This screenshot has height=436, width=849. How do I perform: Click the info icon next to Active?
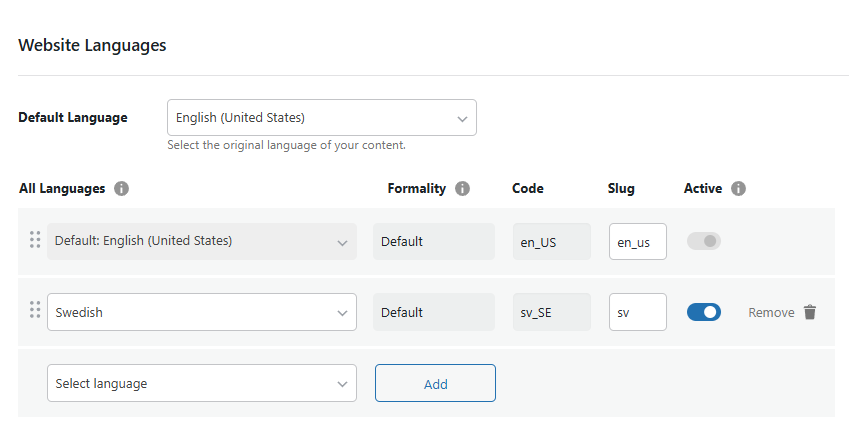tap(739, 188)
